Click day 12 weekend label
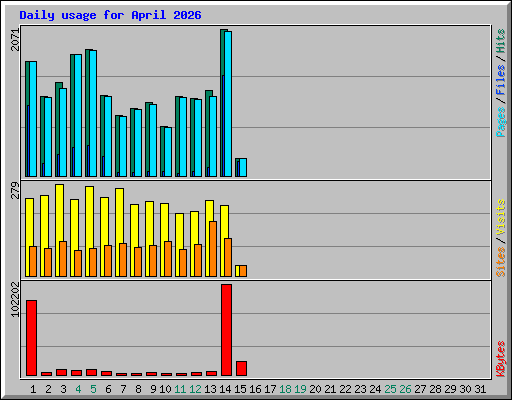 click(195, 389)
